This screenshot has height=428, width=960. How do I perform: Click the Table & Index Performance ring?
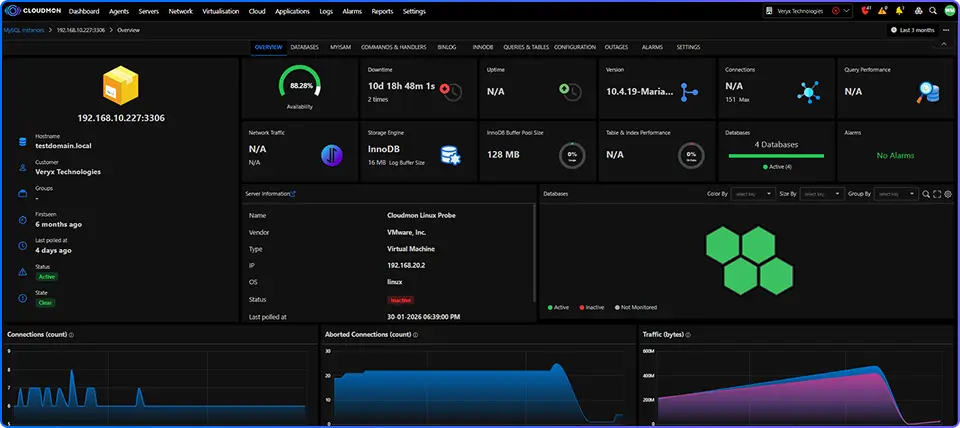click(691, 155)
